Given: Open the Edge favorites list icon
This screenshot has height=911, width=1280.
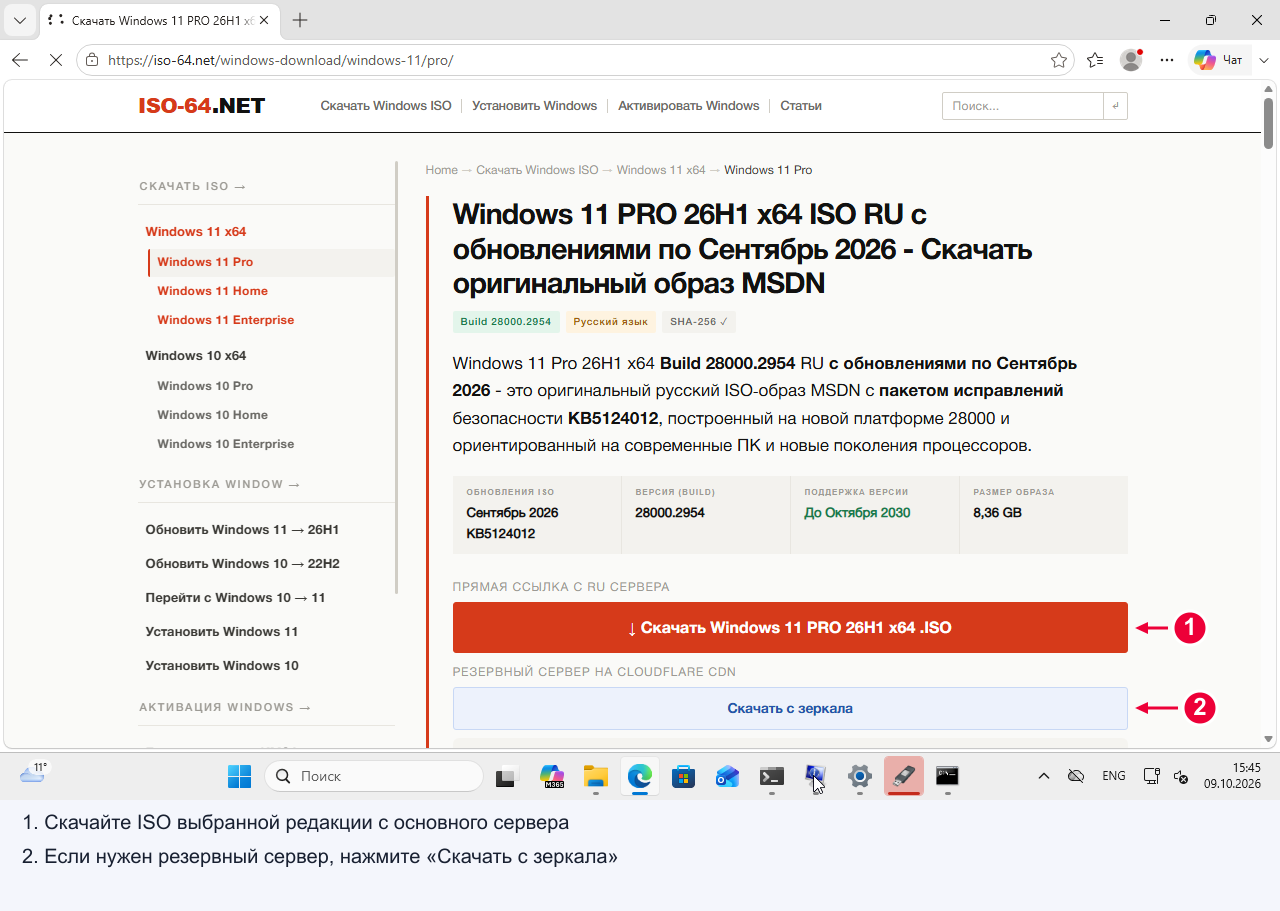Looking at the screenshot, I should coord(1095,60).
